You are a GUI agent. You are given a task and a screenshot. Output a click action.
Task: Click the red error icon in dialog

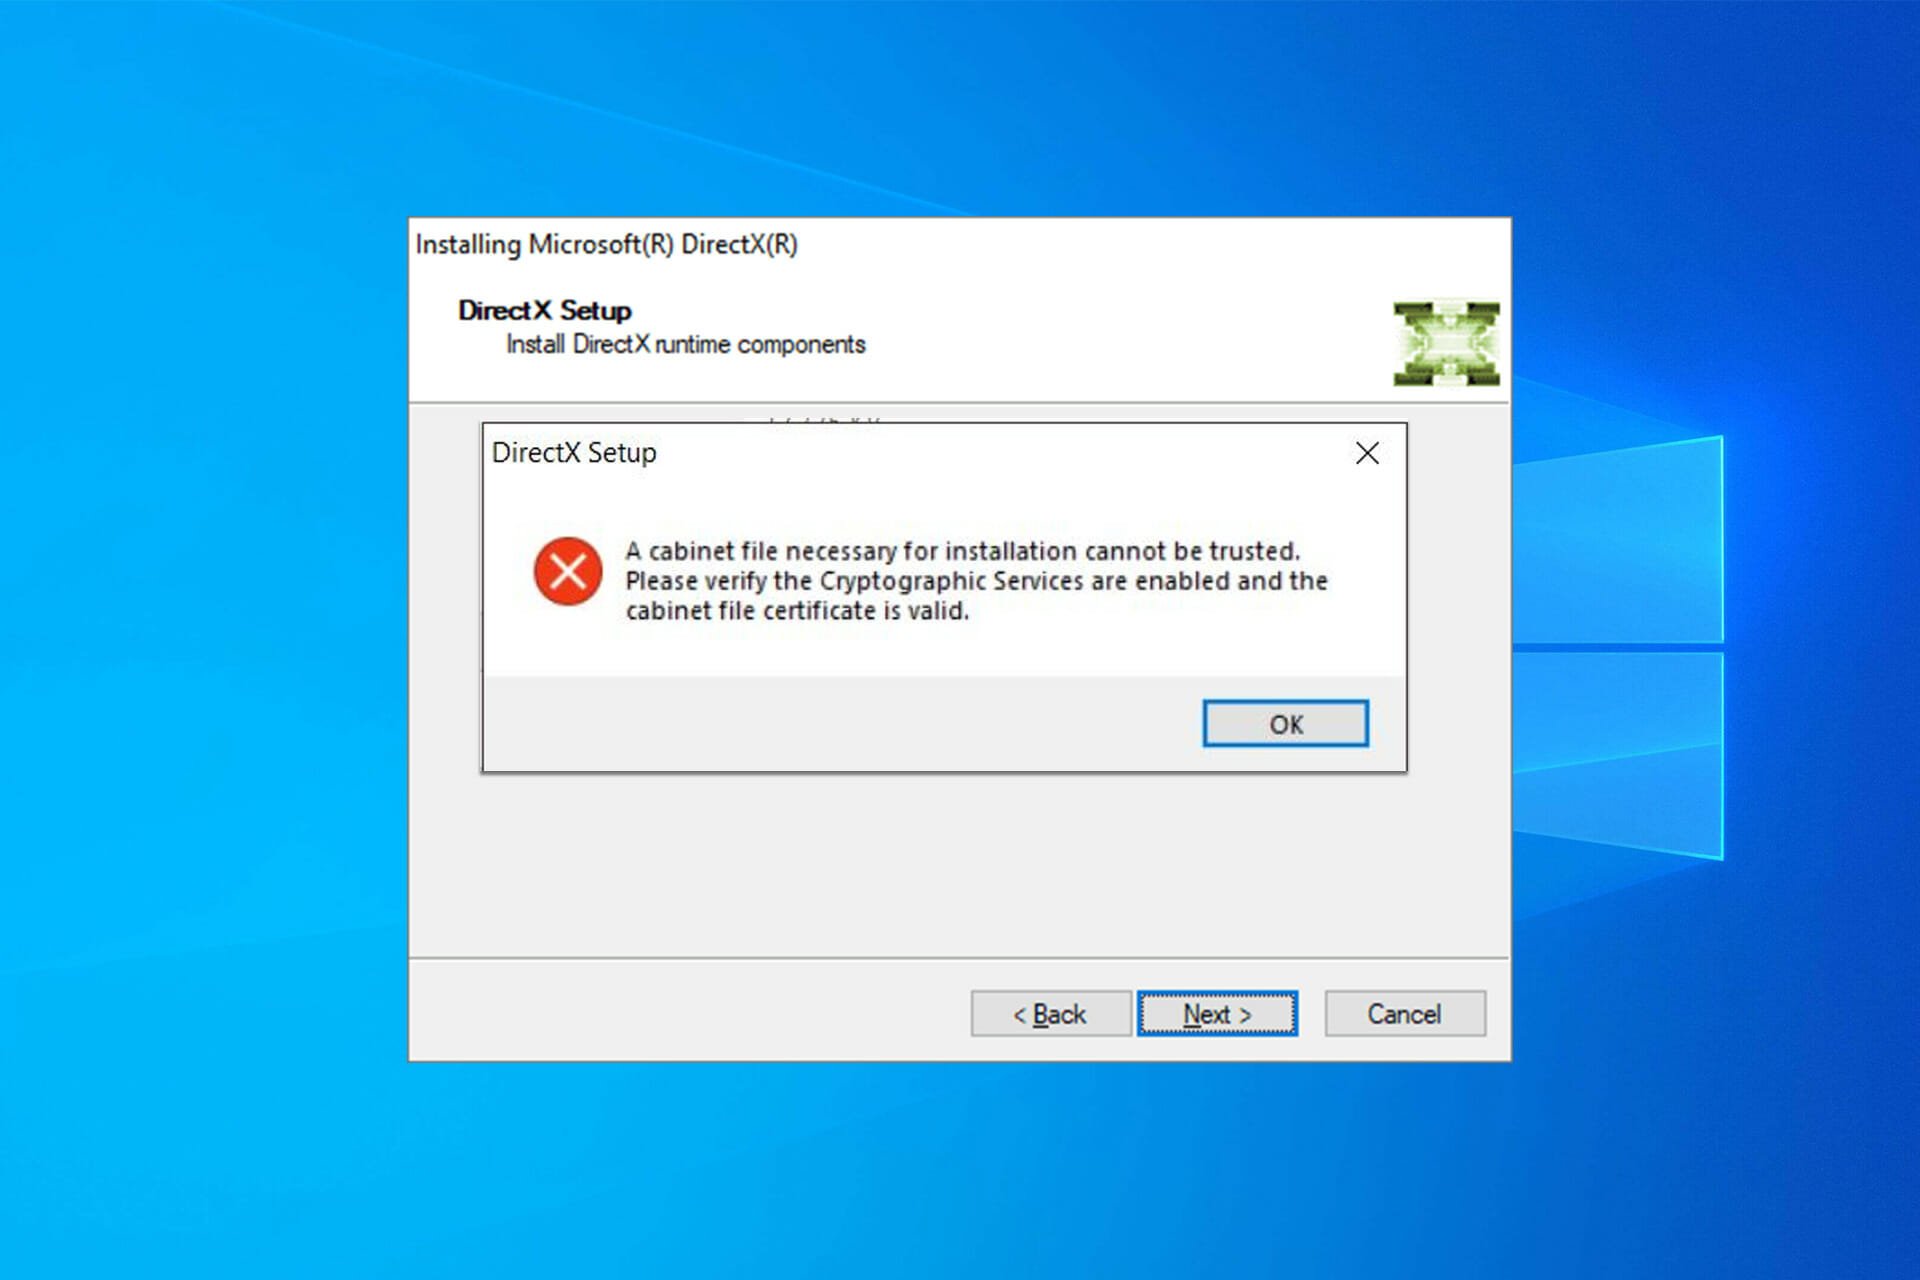point(564,570)
